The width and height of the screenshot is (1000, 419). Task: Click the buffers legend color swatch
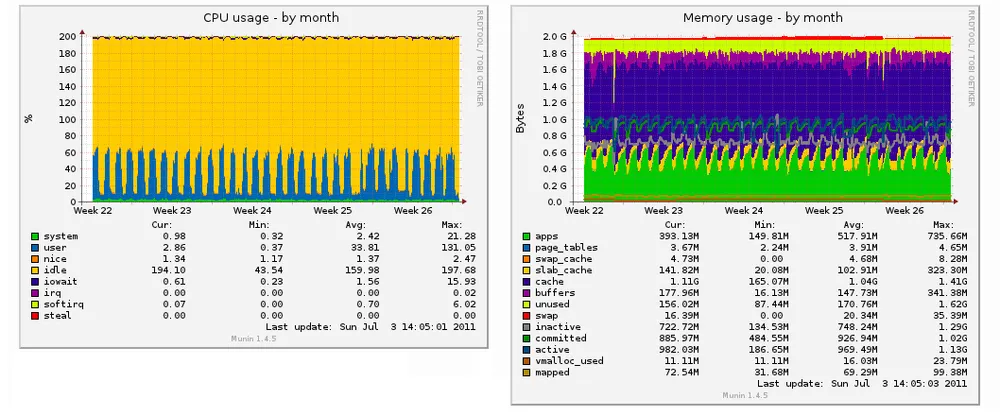point(526,293)
